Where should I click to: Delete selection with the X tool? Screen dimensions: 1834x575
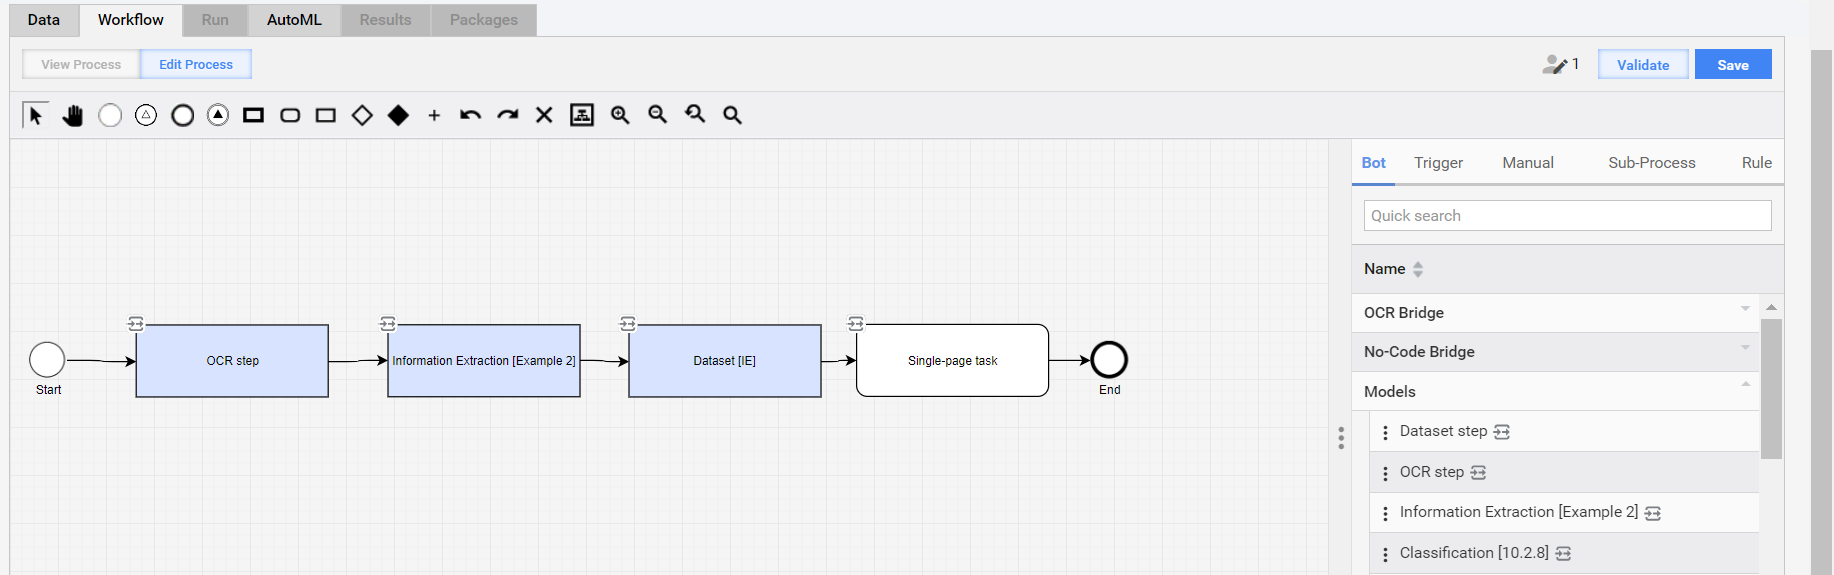[x=544, y=115]
